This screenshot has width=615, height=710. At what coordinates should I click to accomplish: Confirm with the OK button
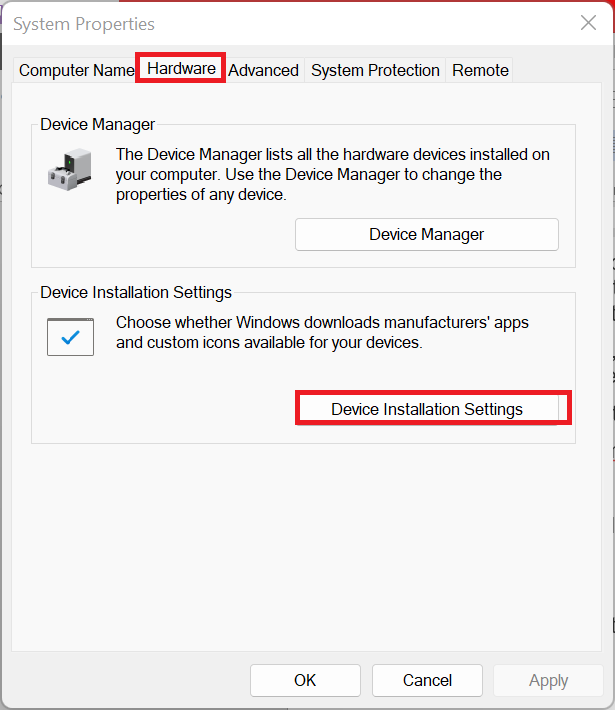305,680
